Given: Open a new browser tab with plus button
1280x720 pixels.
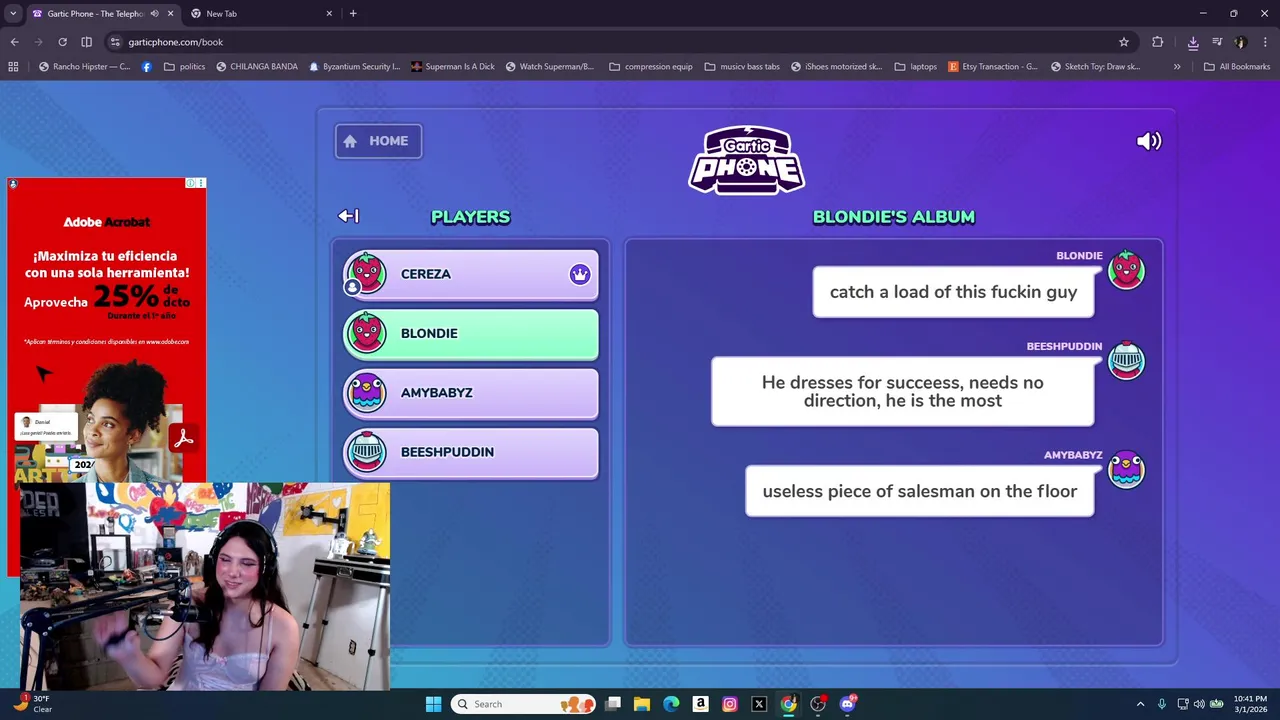Looking at the screenshot, I should [x=353, y=14].
